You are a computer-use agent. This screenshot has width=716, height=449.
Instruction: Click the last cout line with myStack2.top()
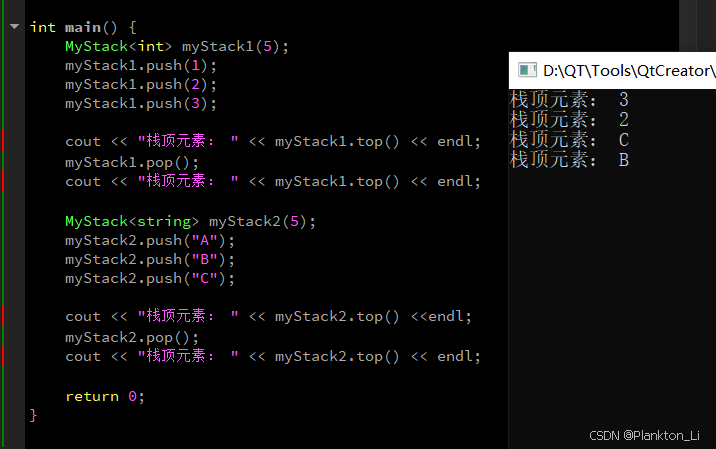(x=273, y=356)
